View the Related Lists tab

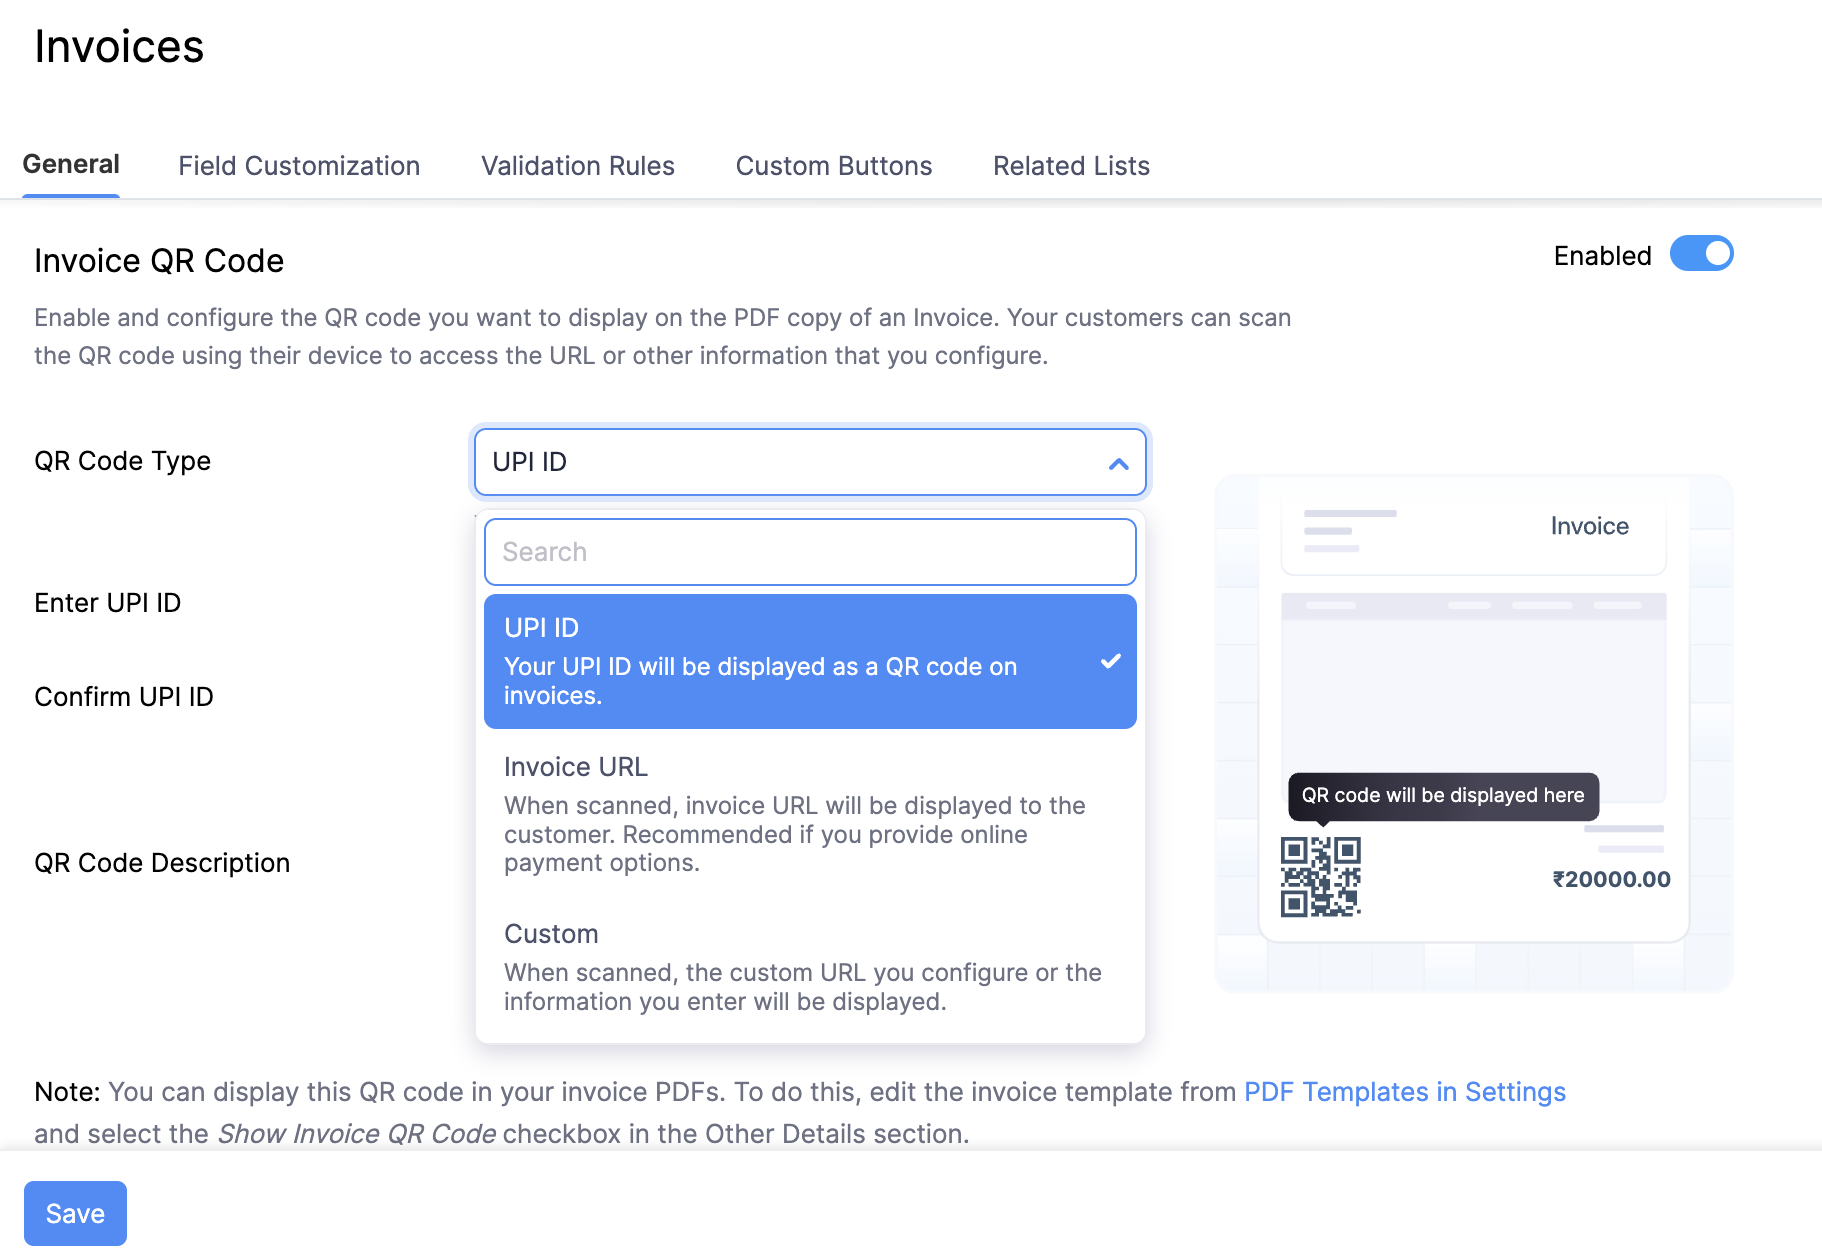[x=1070, y=166]
